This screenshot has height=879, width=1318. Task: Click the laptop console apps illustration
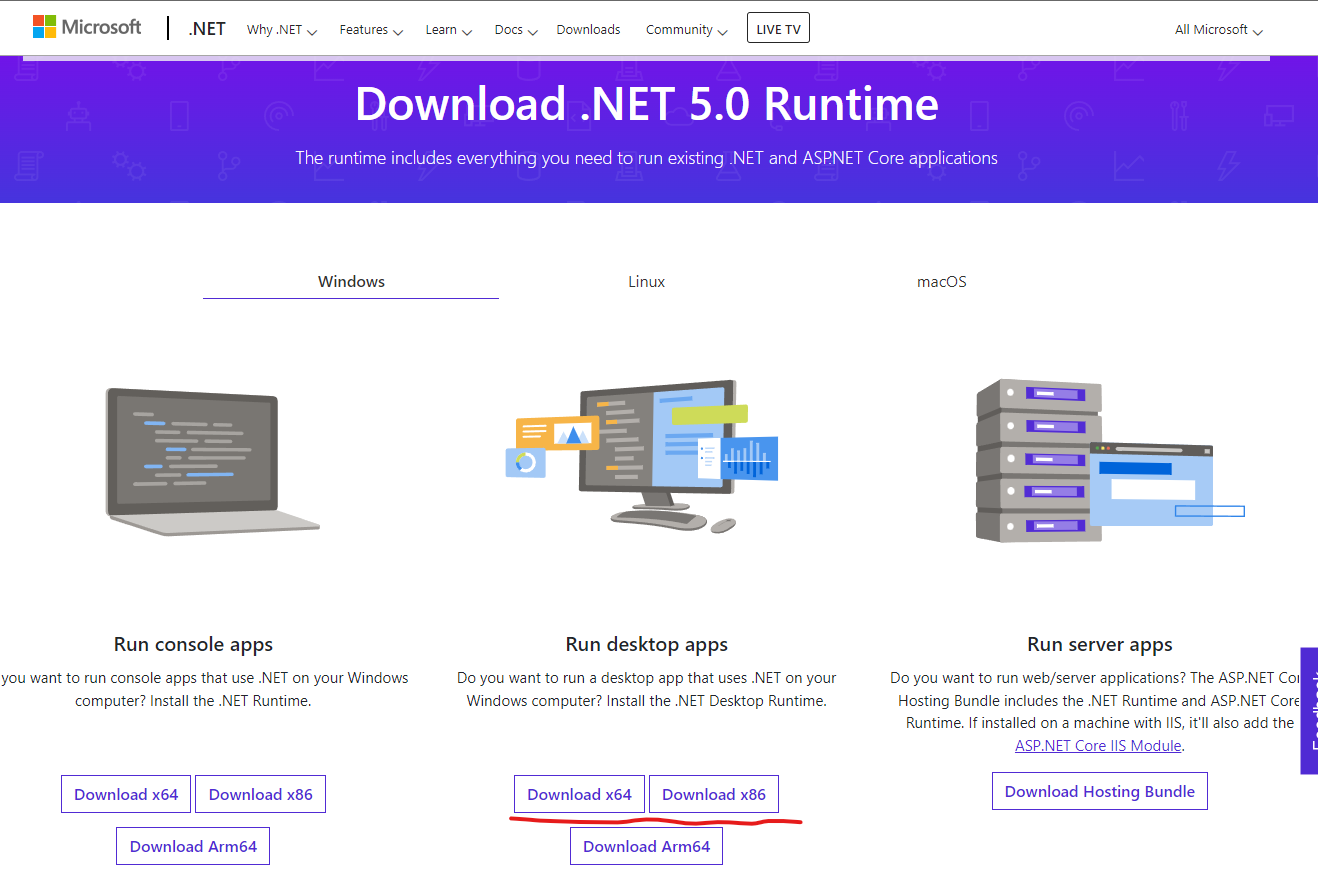(x=212, y=461)
